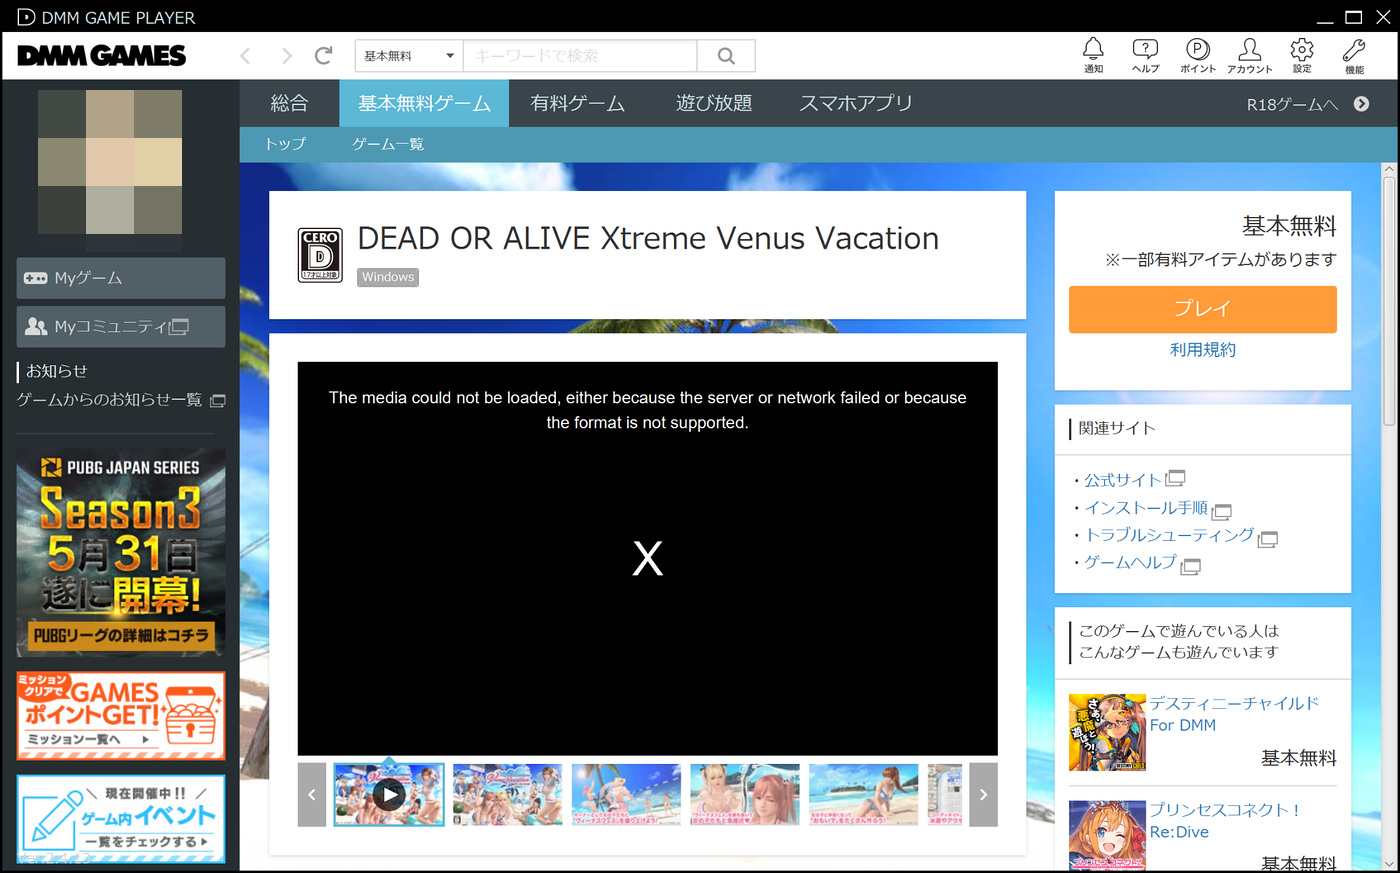The image size is (1400, 873).
Task: Reload the page with refresh icon
Action: (323, 56)
